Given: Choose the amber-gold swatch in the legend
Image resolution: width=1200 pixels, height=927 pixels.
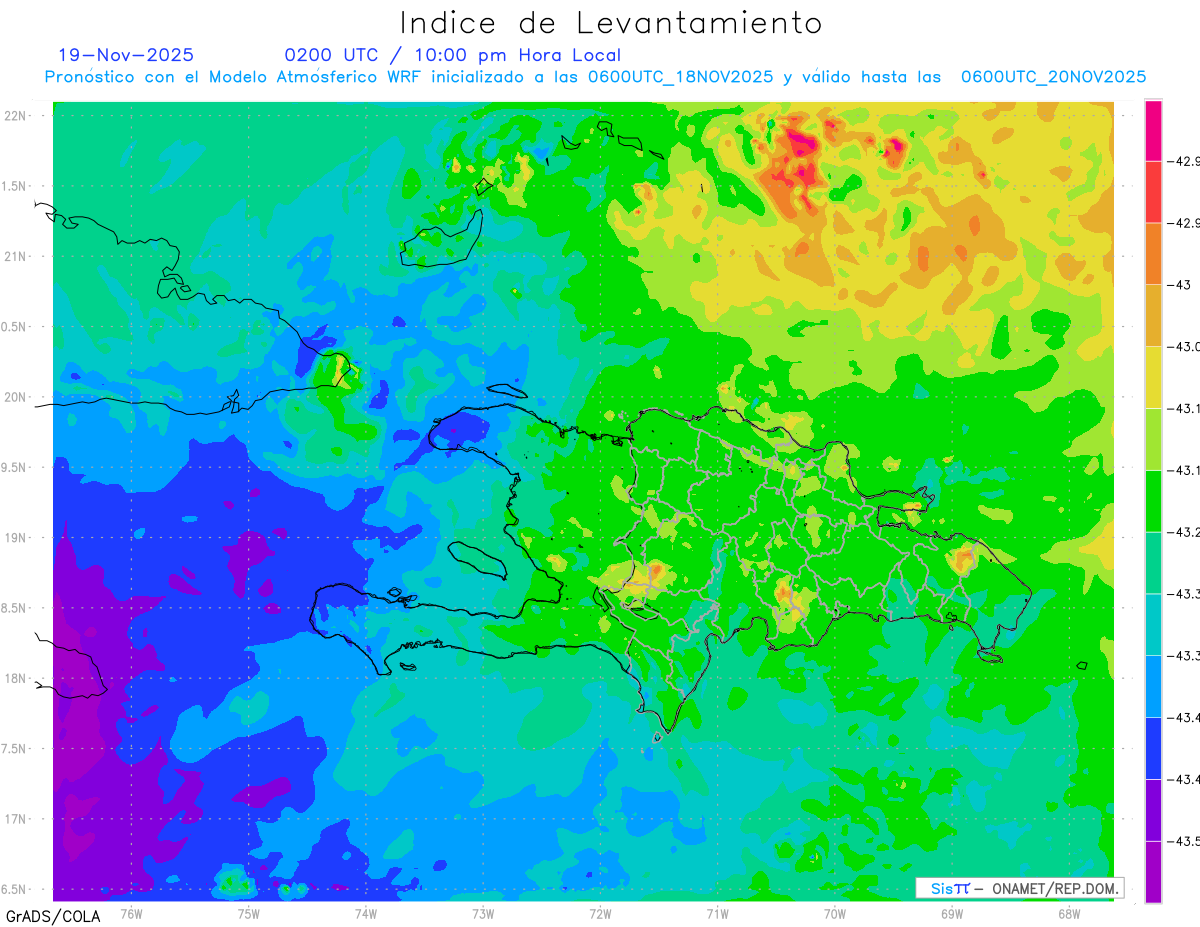Looking at the screenshot, I should coord(1153,315).
